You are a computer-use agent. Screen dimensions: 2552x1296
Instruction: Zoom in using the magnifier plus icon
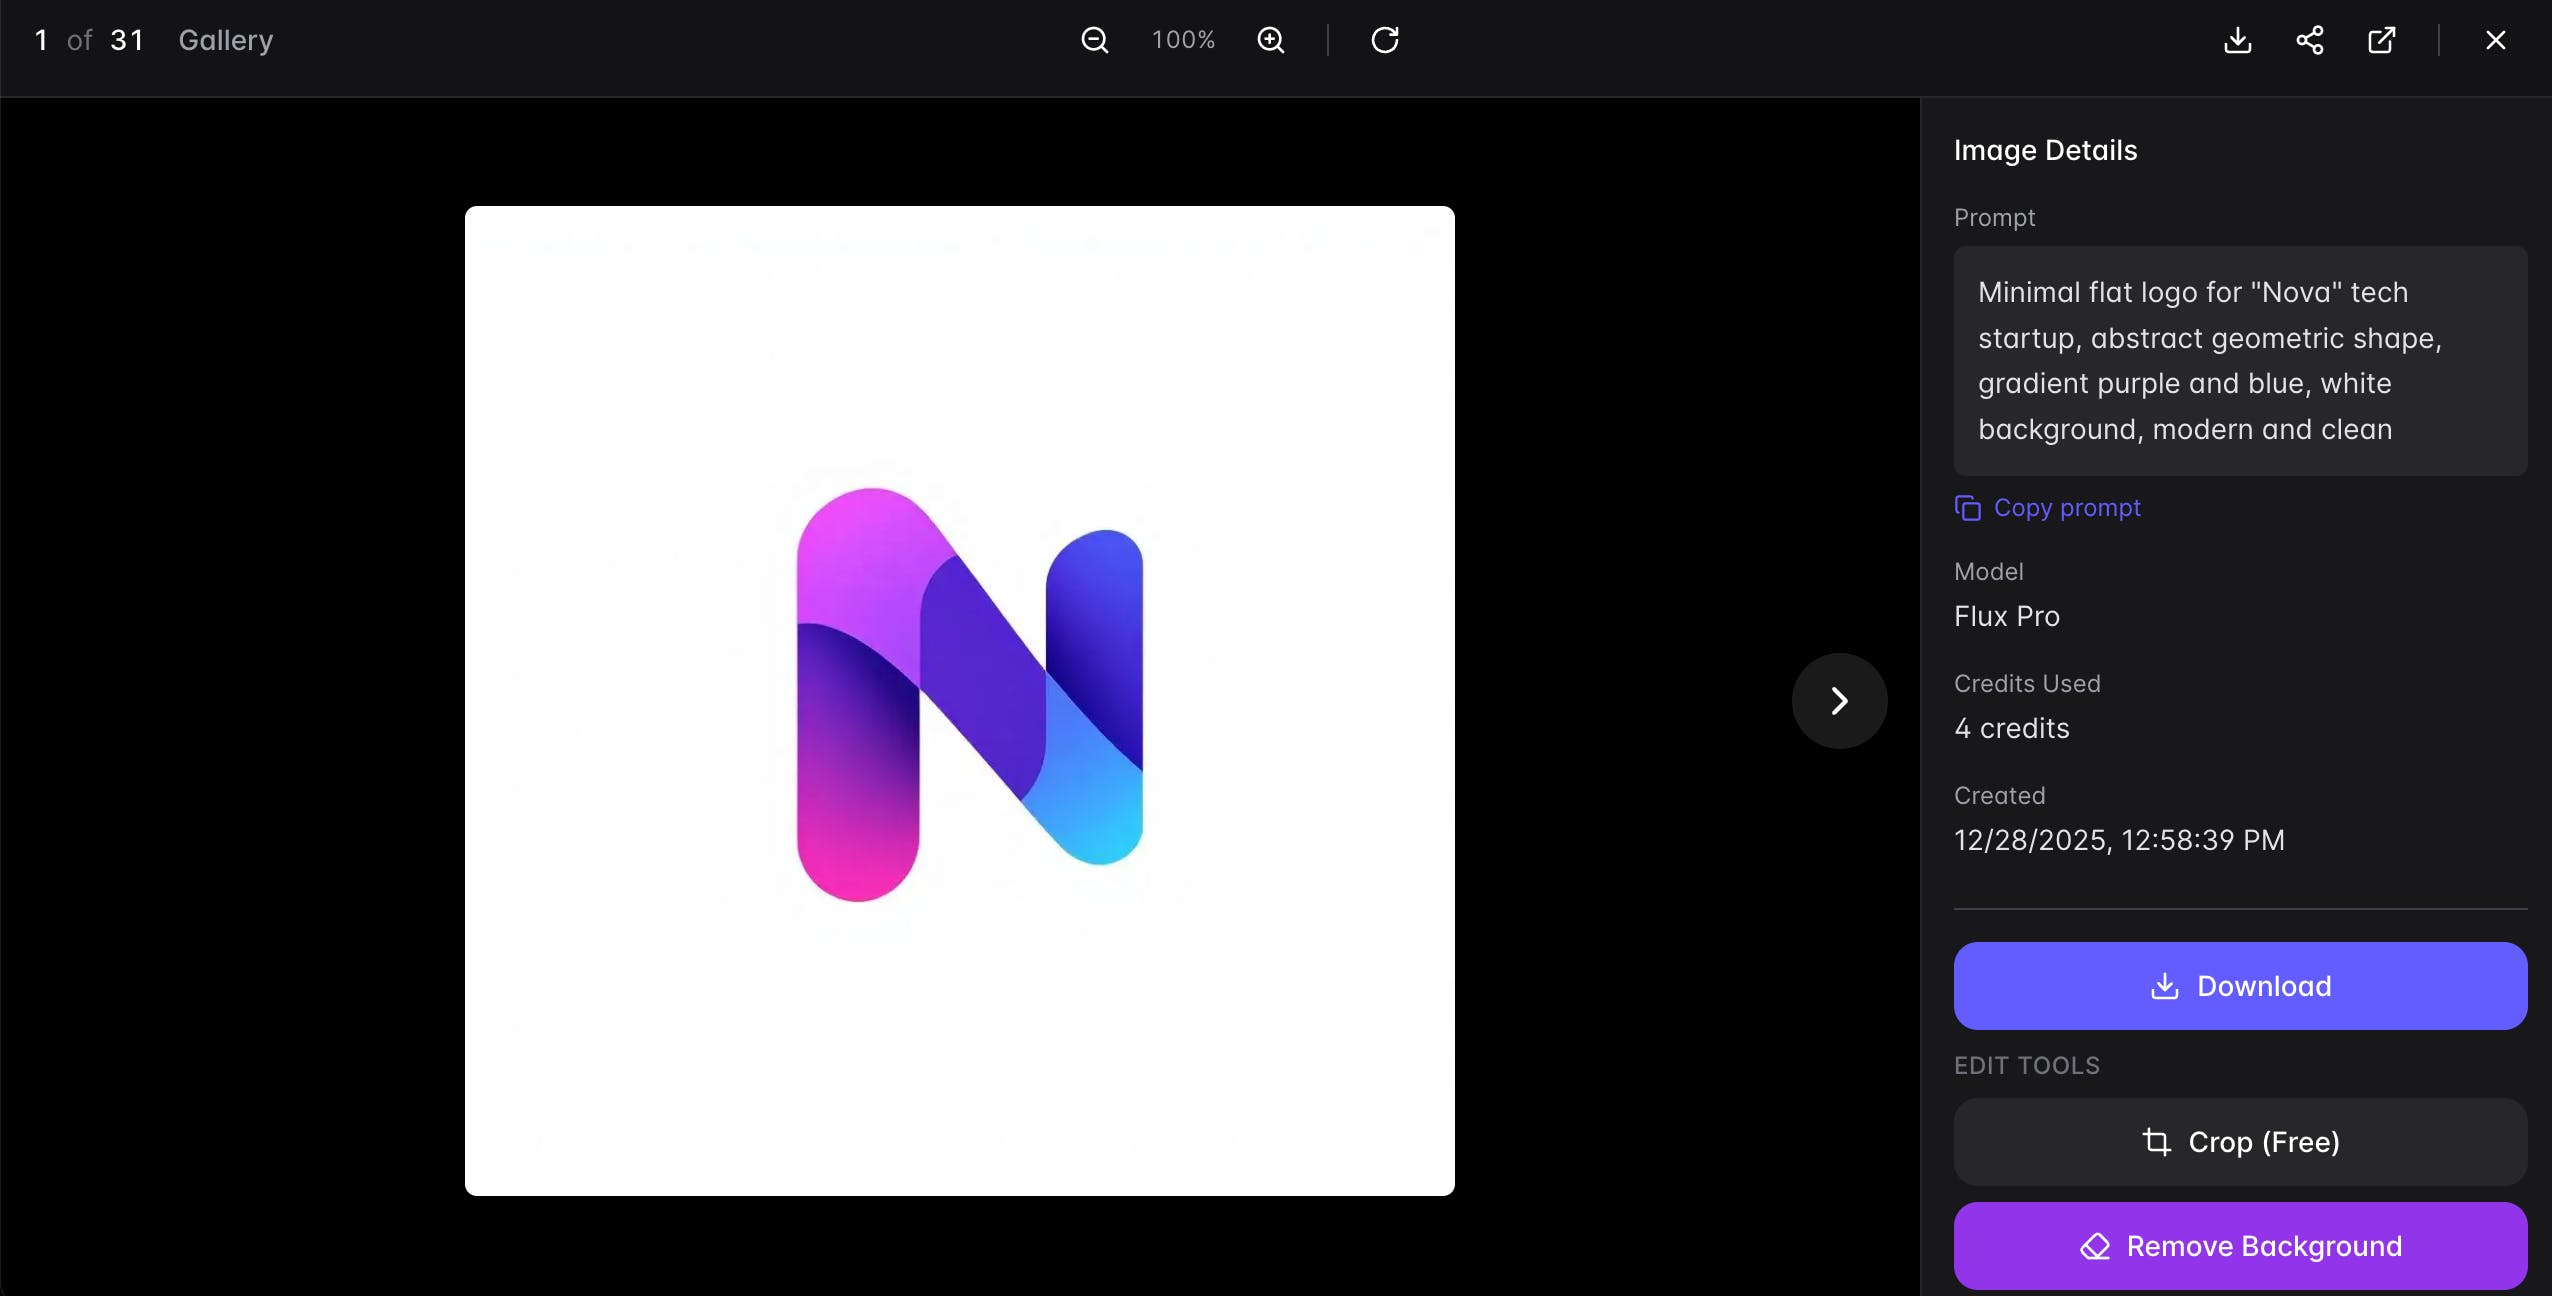(1271, 40)
